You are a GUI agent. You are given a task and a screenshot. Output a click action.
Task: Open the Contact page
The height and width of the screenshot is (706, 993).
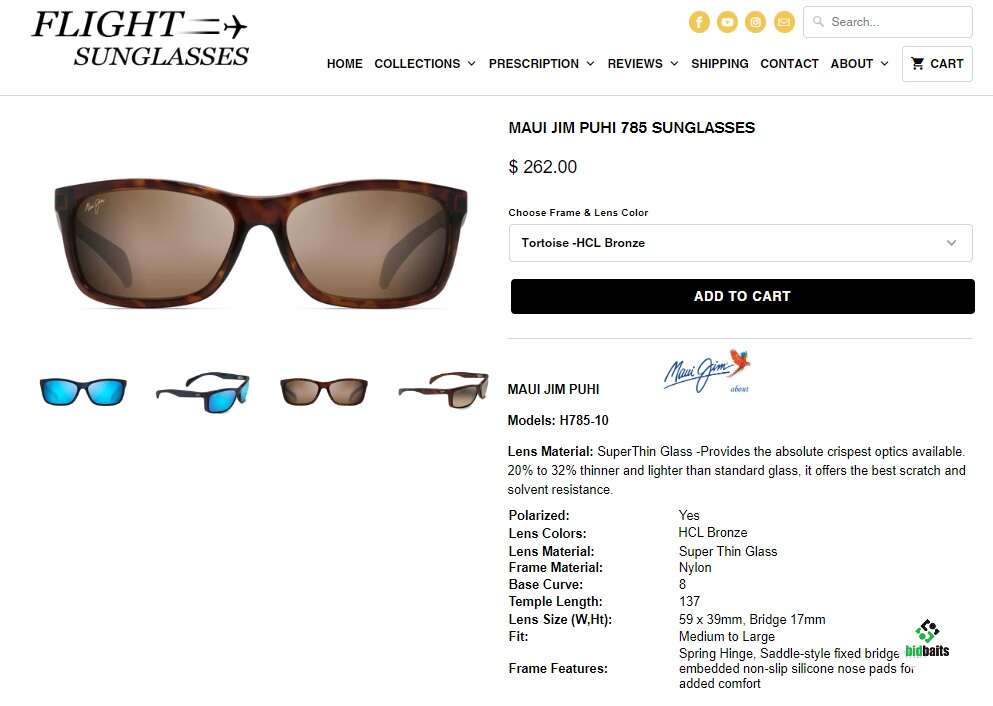coord(789,64)
